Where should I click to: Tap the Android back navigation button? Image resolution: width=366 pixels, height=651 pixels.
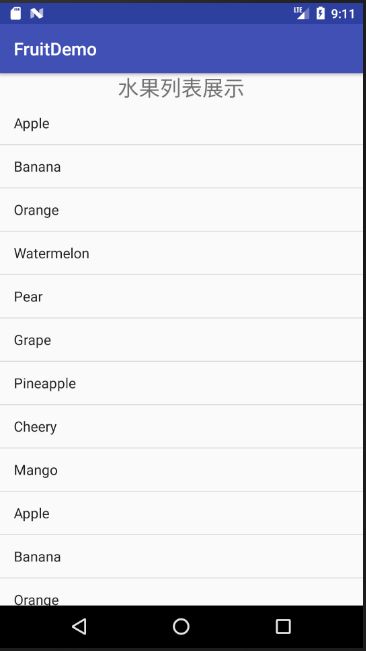[79, 626]
